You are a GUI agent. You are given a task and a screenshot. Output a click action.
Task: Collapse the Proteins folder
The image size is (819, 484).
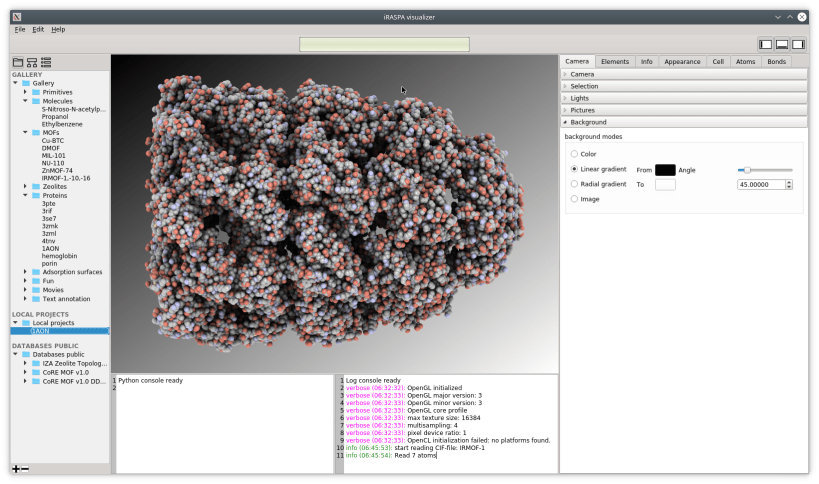(x=25, y=195)
